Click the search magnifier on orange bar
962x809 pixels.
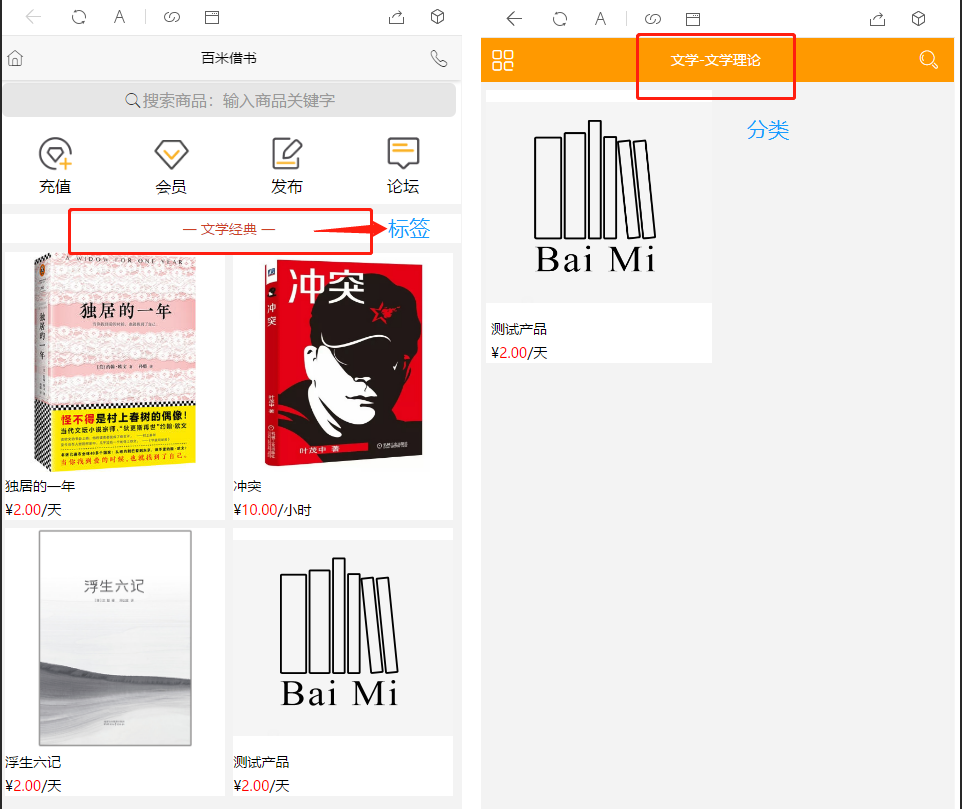tap(928, 59)
